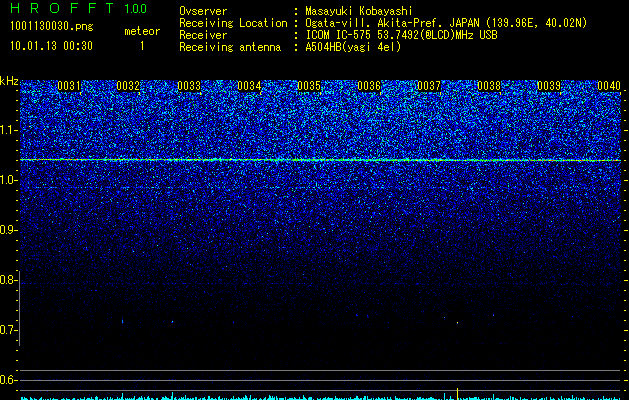Select the 0040 minute marker
629x400 pixels.
click(609, 86)
